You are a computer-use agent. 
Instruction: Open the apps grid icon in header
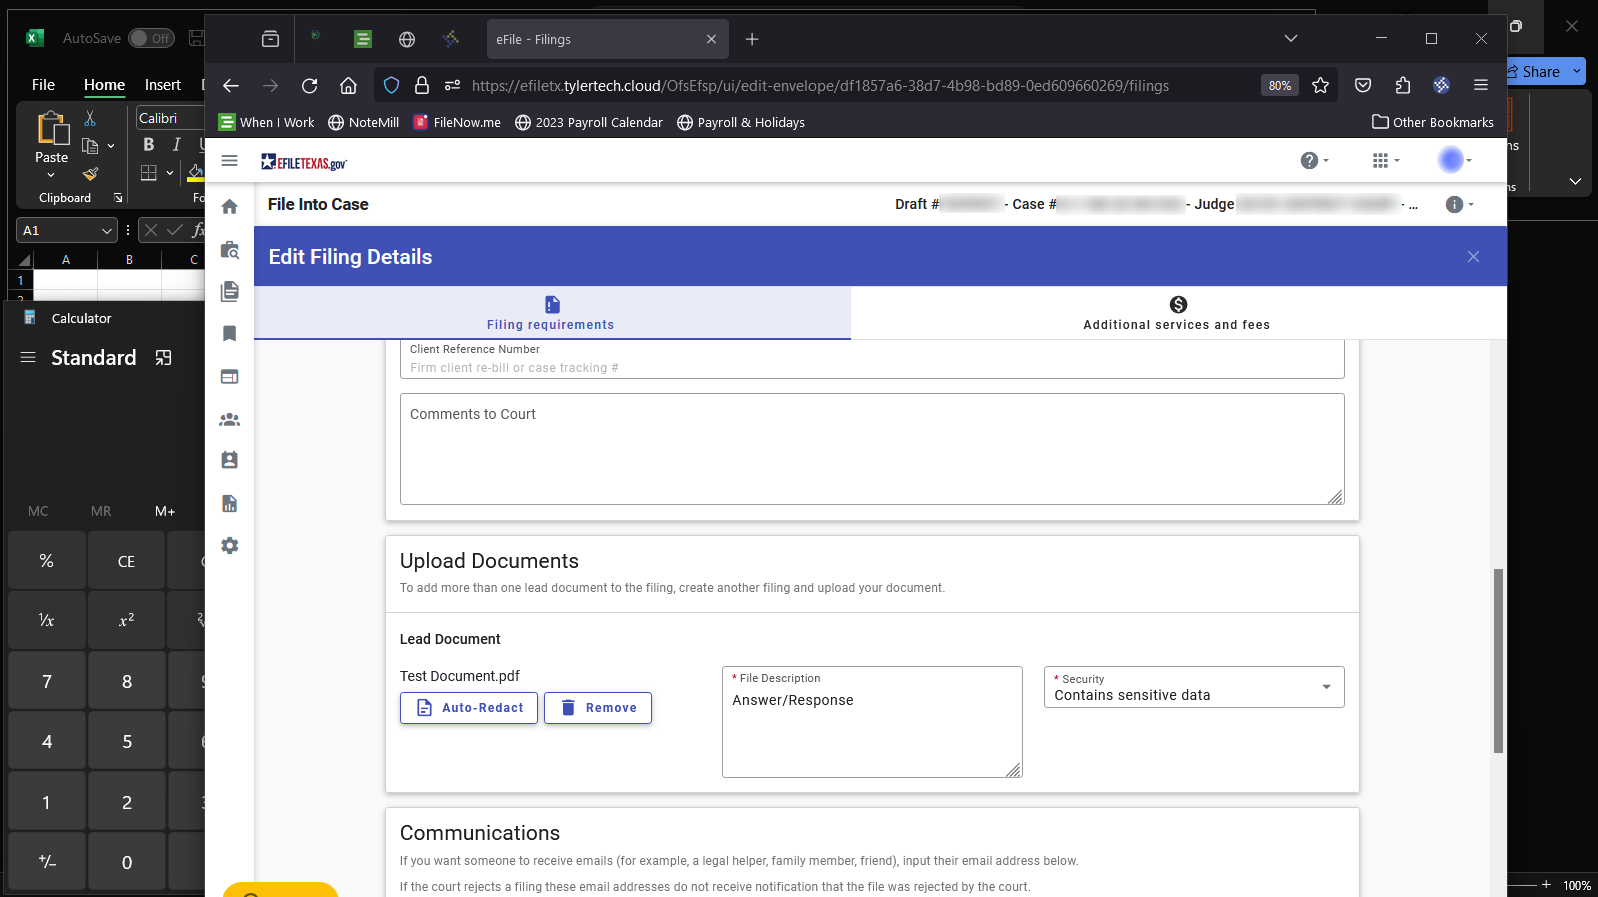pyautogui.click(x=1380, y=161)
